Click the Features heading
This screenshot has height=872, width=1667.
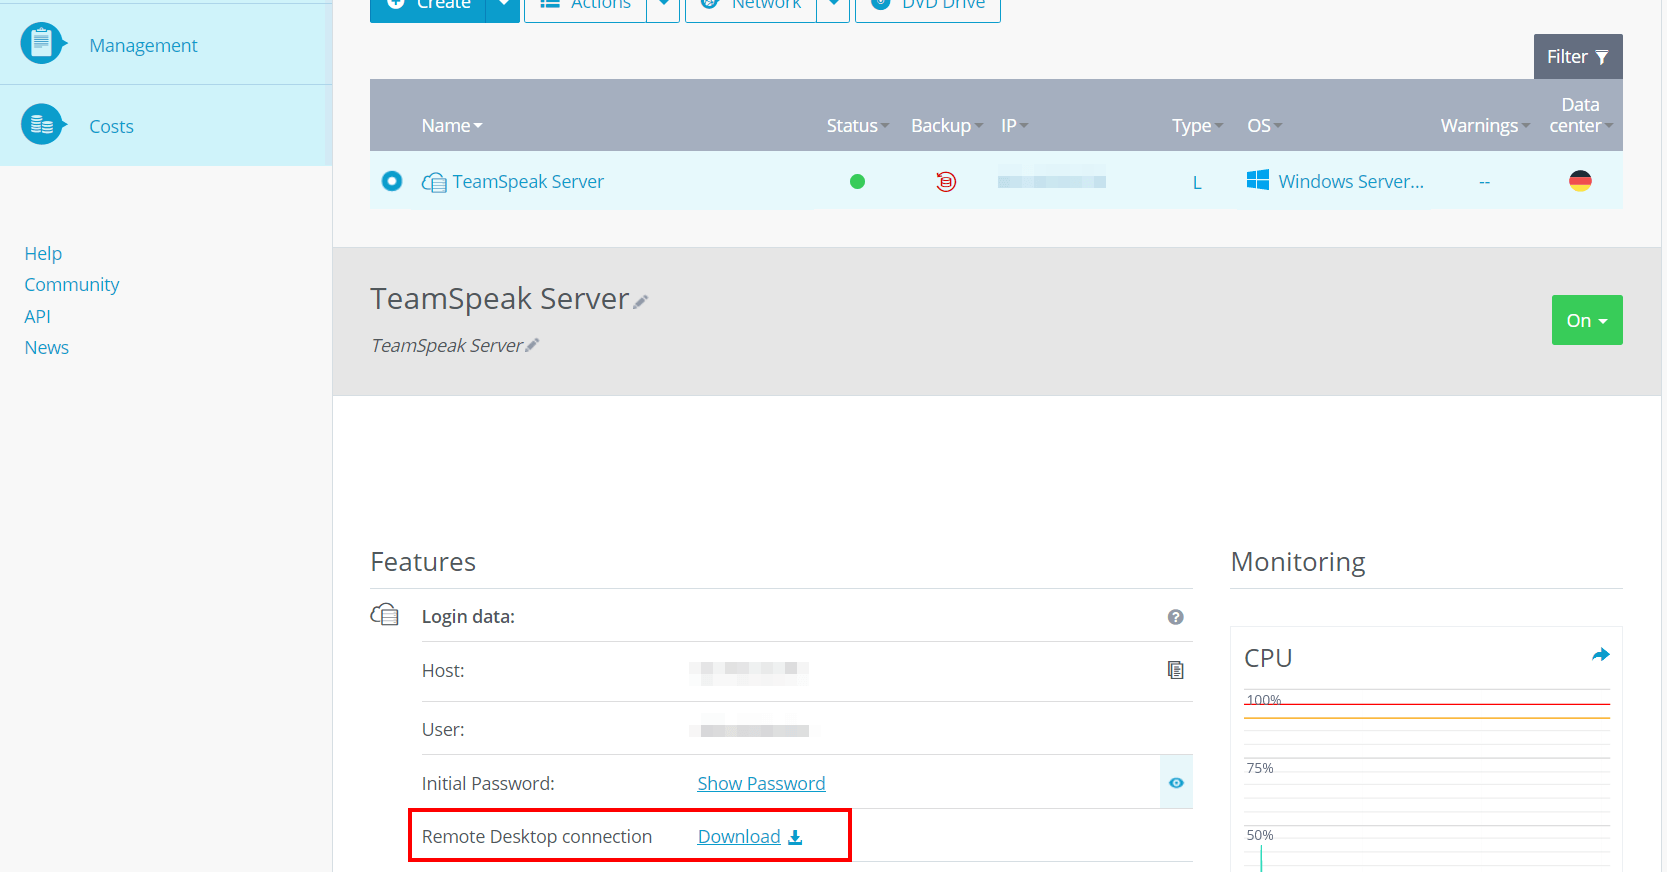point(423,562)
